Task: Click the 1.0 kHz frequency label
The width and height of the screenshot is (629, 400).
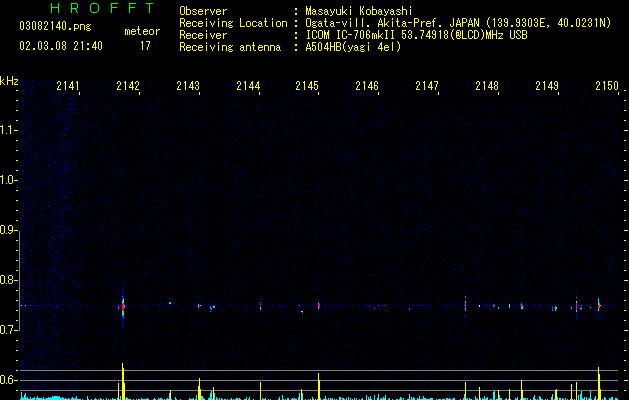Action: point(8,180)
